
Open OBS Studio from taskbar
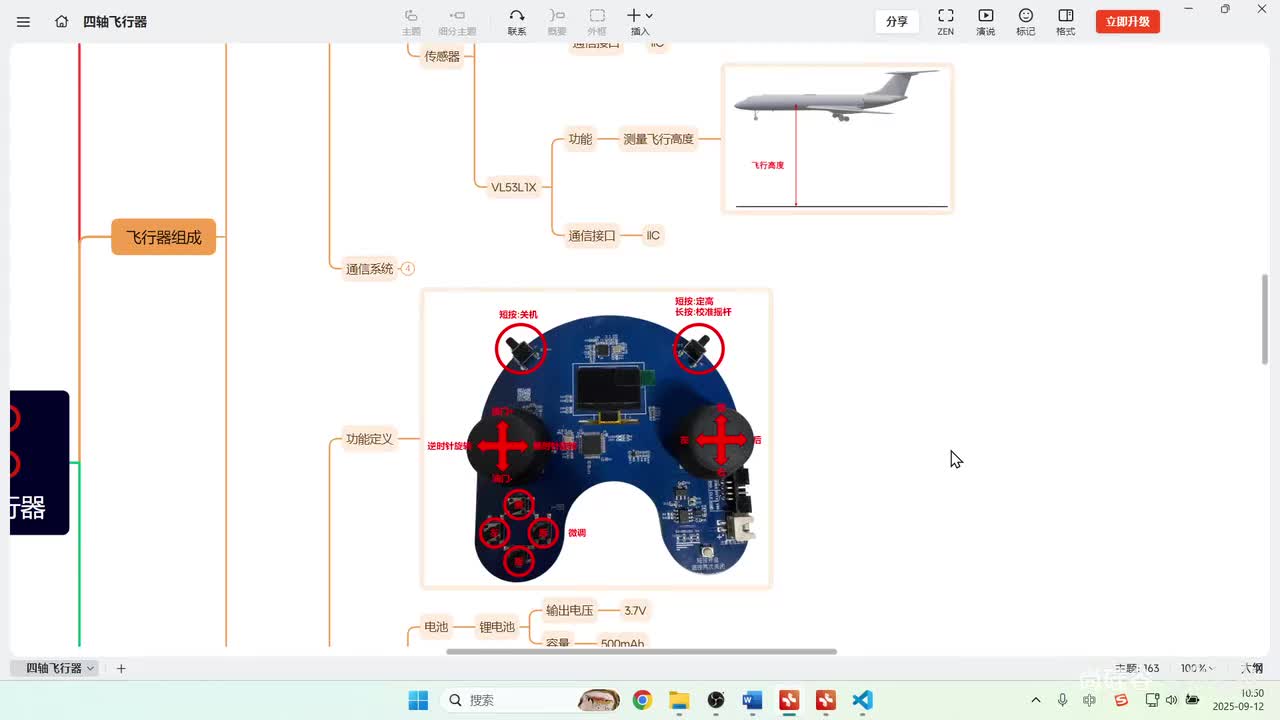coord(716,700)
